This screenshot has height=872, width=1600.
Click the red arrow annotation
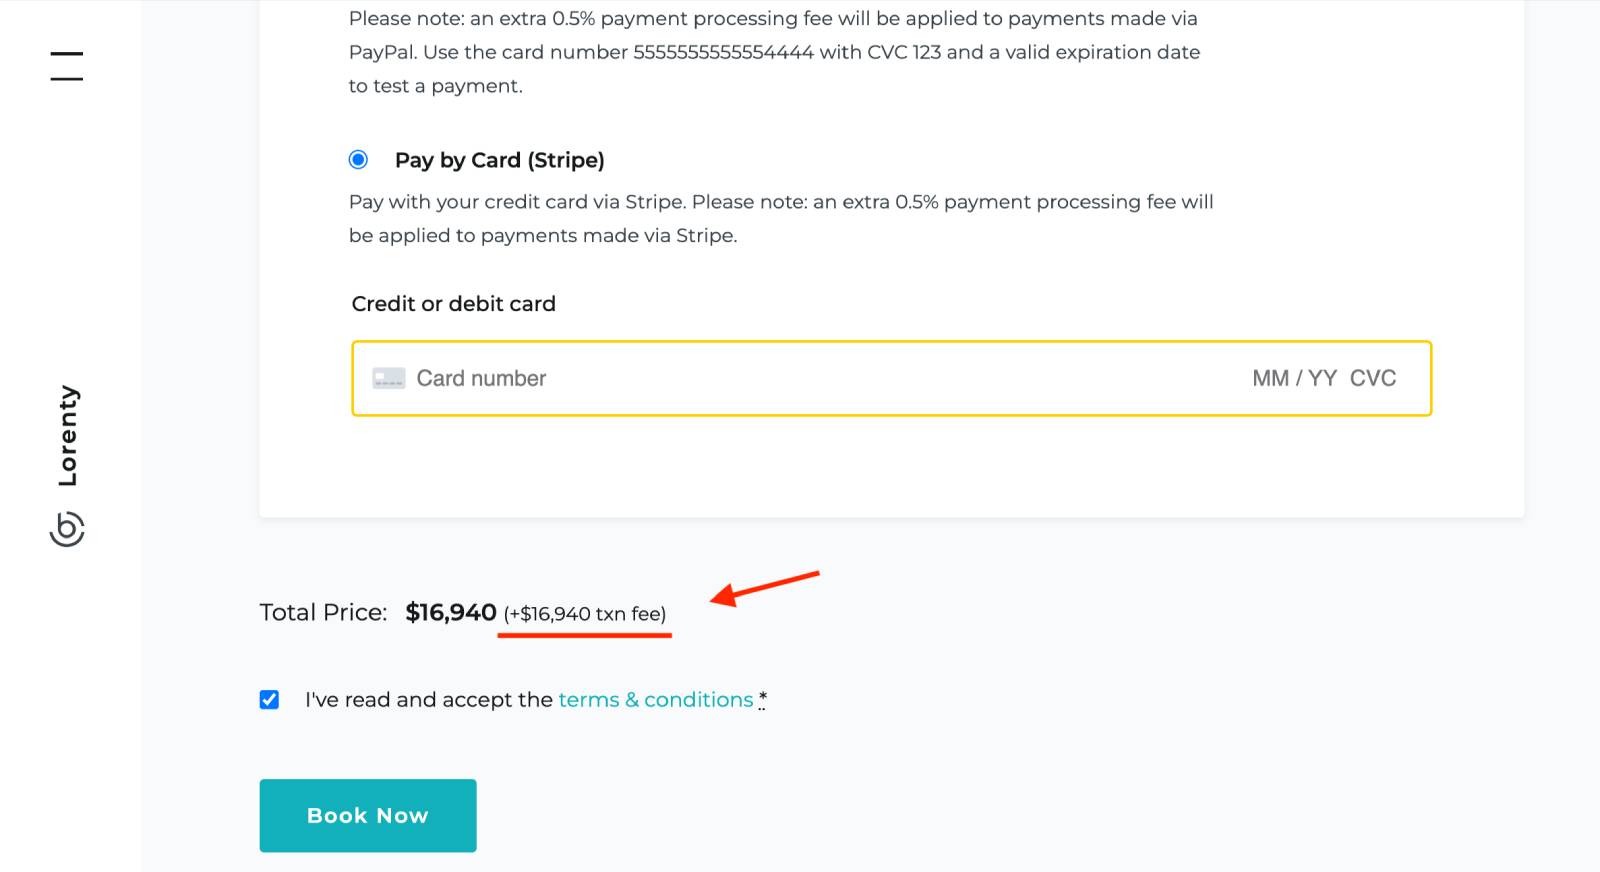[764, 587]
